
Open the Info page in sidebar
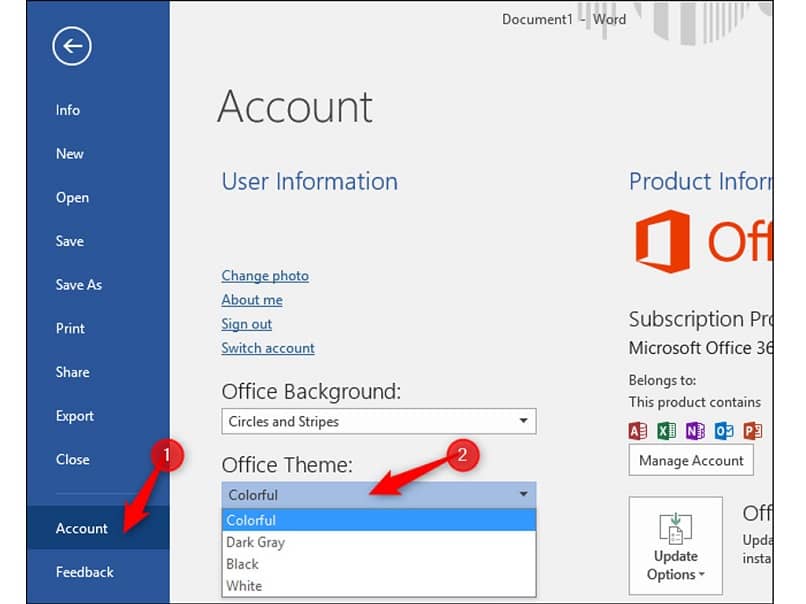(x=68, y=110)
